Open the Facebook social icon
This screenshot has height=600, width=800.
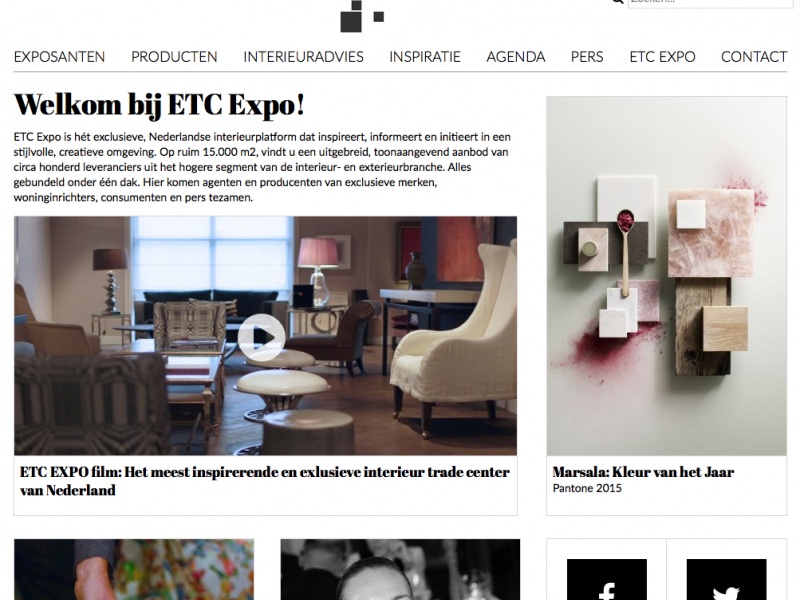[x=607, y=580]
